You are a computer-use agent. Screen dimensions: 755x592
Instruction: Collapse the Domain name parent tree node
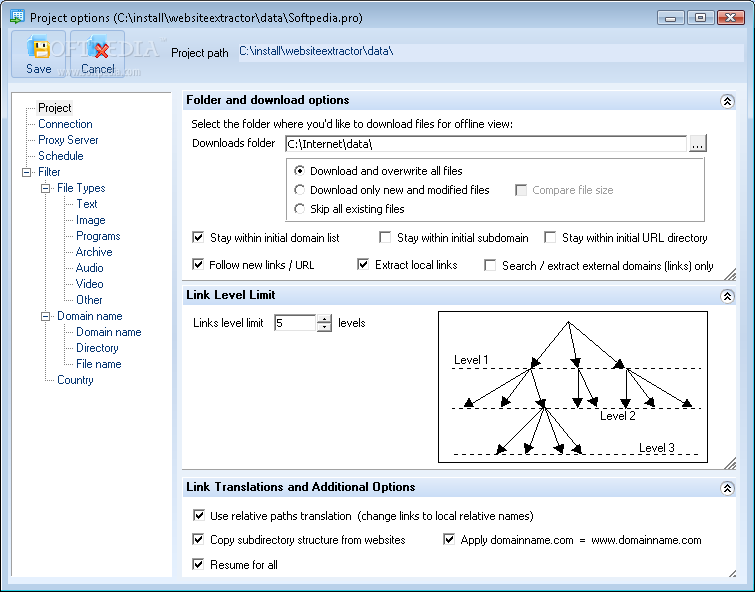click(x=45, y=316)
